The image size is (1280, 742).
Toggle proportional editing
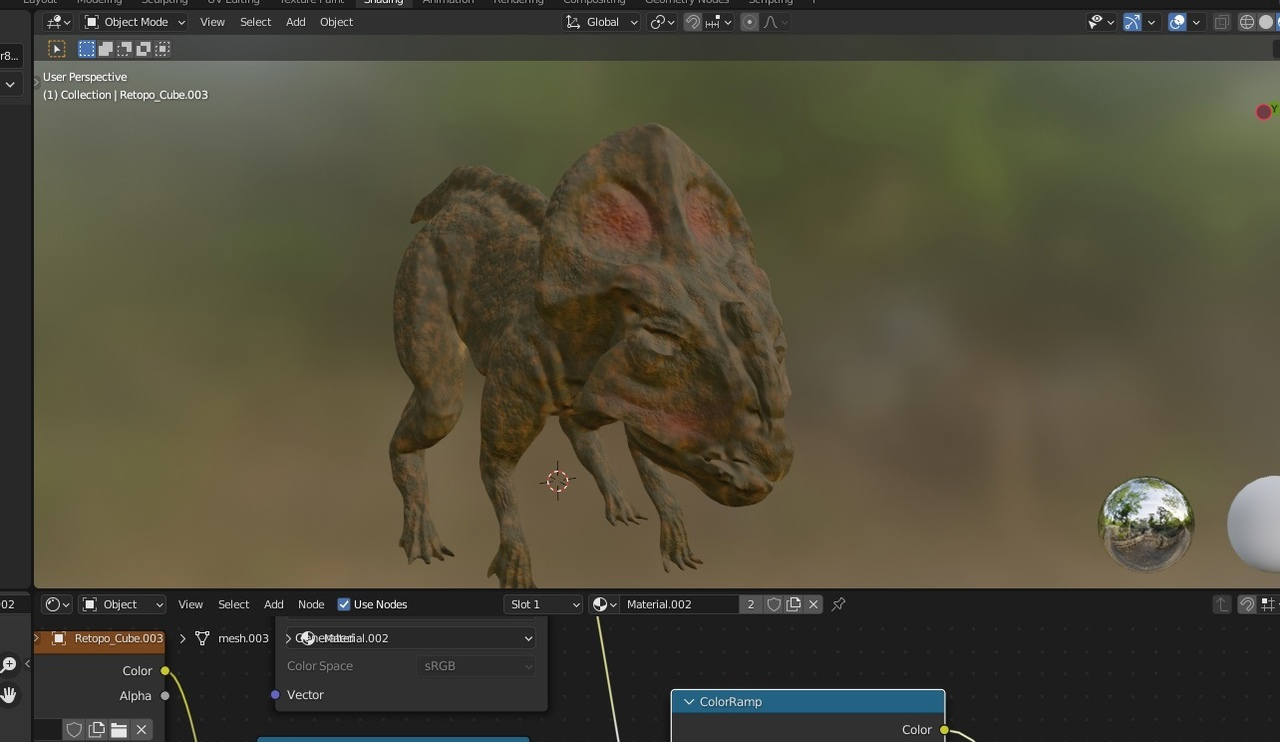(x=749, y=22)
